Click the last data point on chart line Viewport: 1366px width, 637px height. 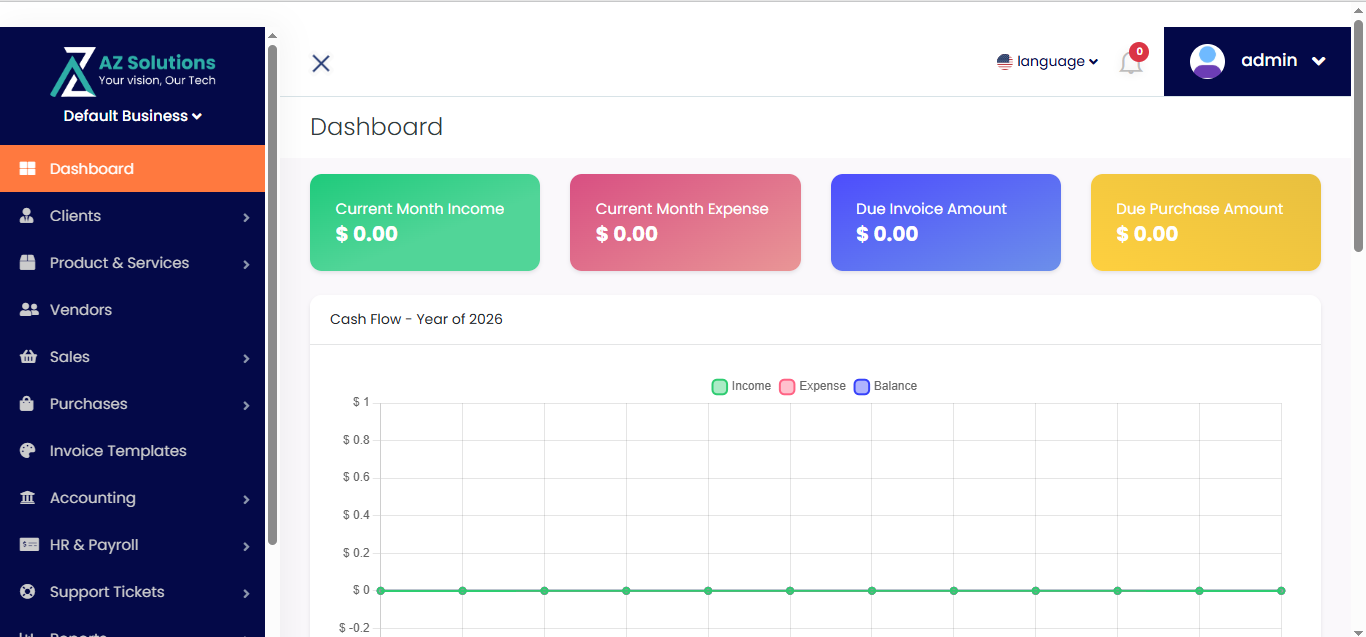pos(1281,591)
